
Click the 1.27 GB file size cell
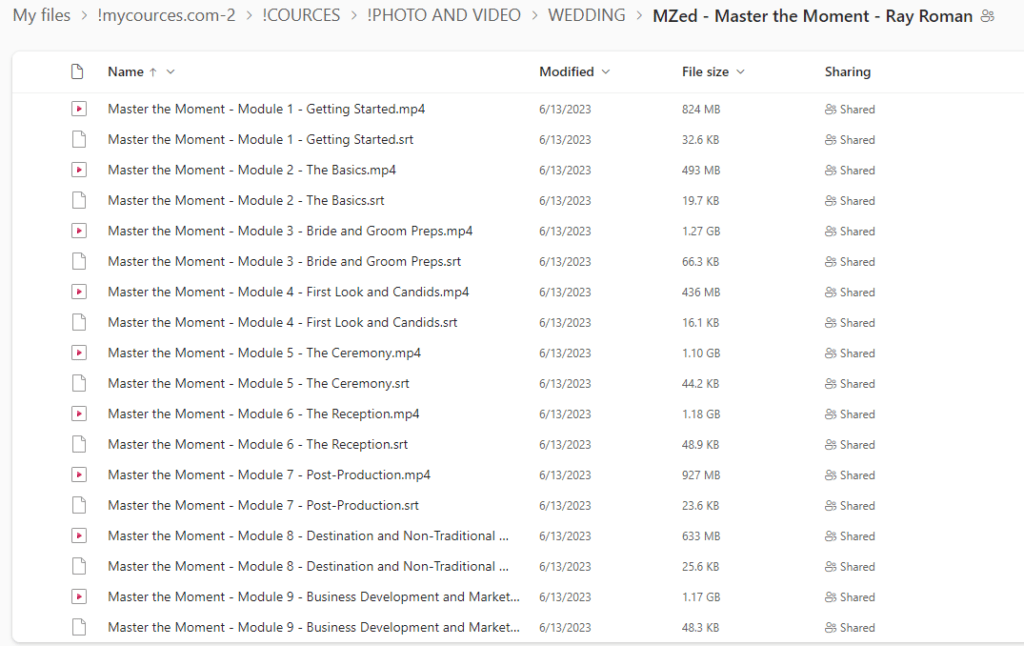(x=701, y=231)
